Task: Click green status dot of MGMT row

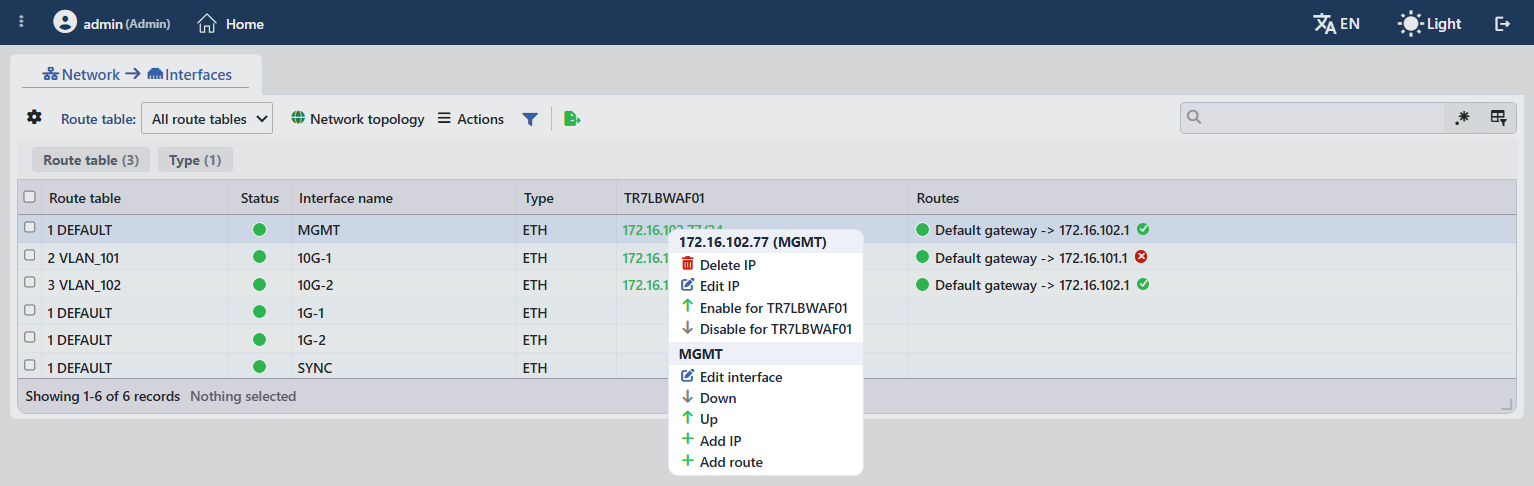Action: pyautogui.click(x=260, y=229)
